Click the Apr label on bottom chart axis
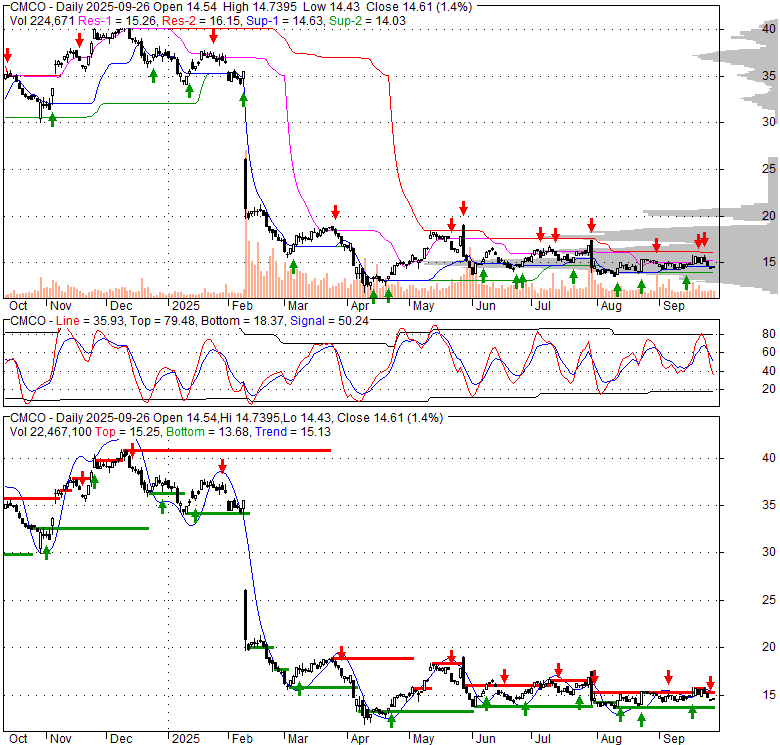 pyautogui.click(x=360, y=739)
